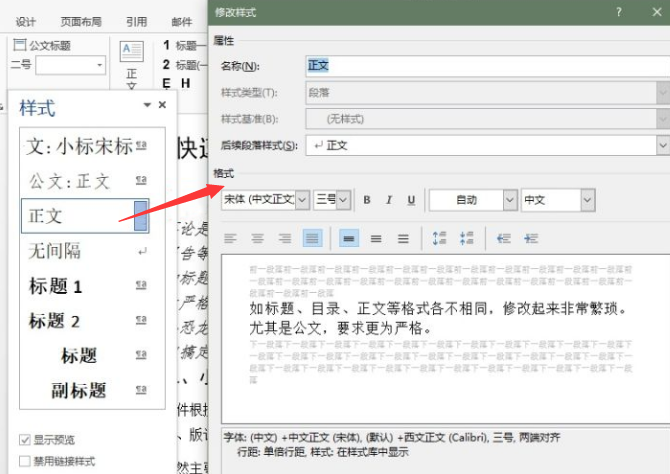The width and height of the screenshot is (670, 474).
Task: Set paragraph to align right
Action: pos(285,238)
